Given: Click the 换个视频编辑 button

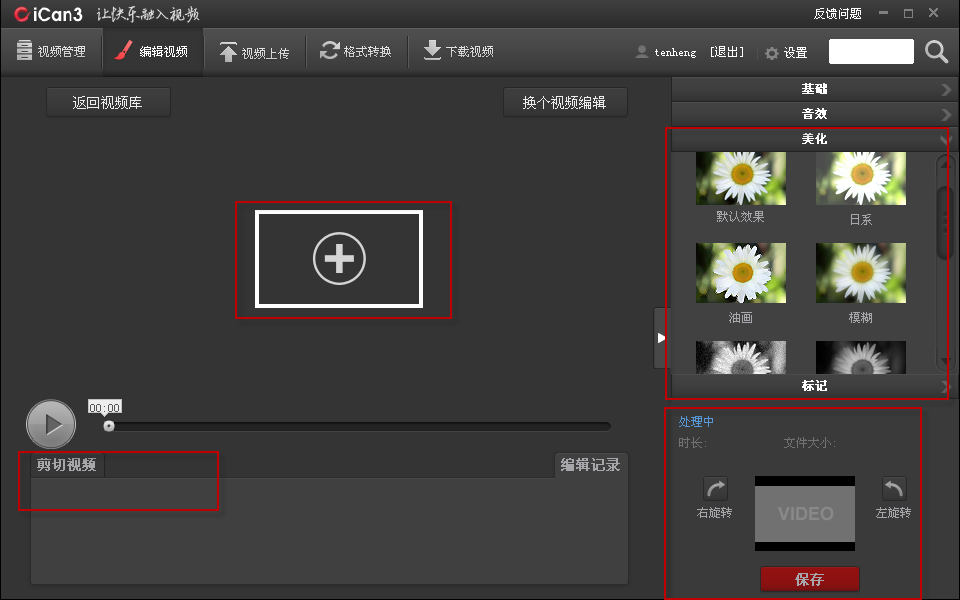Looking at the screenshot, I should 565,102.
